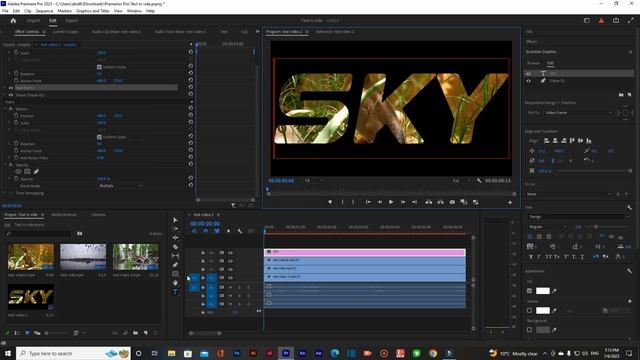Create new bin in Project panel
Viewport: 640px width, 360px height.
(x=136, y=333)
